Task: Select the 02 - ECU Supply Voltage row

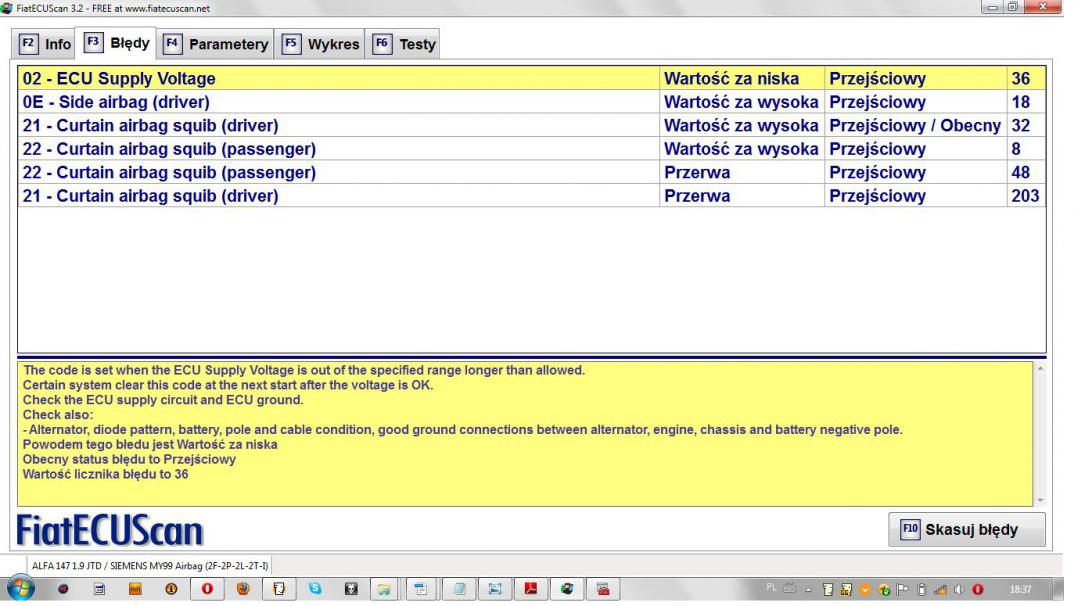Action: [532, 78]
